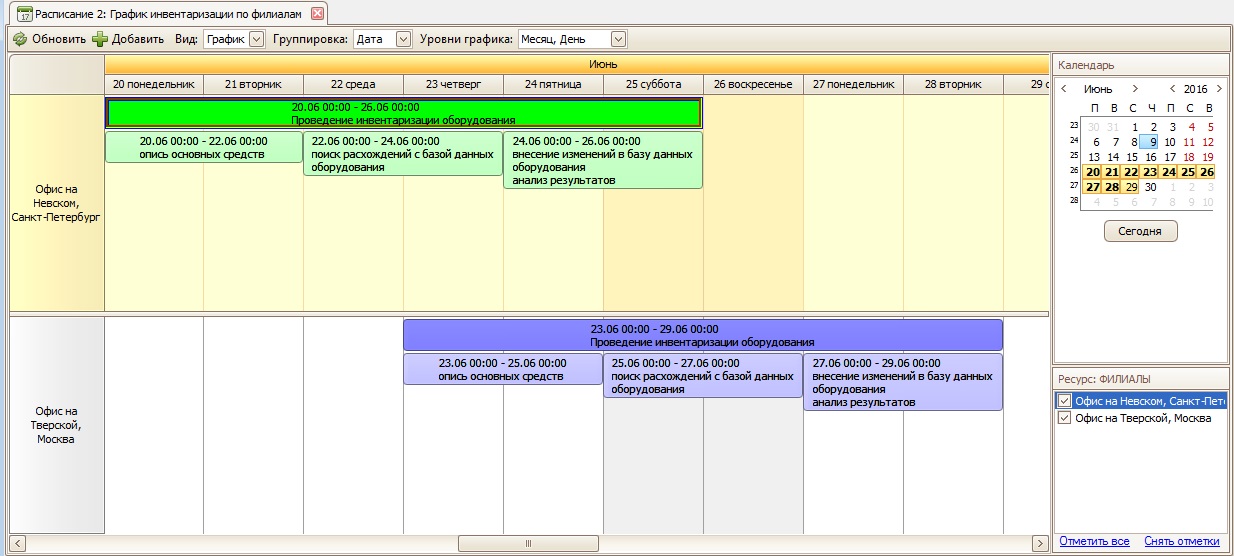
Task: Uncheck Офис на Невском, Санкт-Петербург checkbox
Action: (x=1065, y=401)
